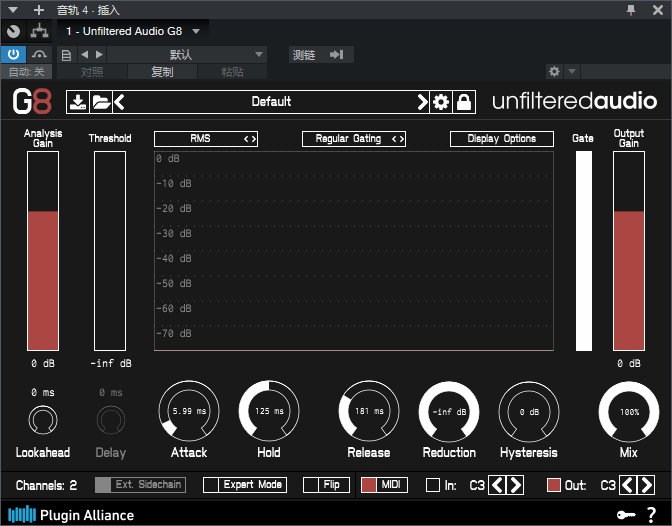Select previous host preset left arrow

click(x=84, y=54)
